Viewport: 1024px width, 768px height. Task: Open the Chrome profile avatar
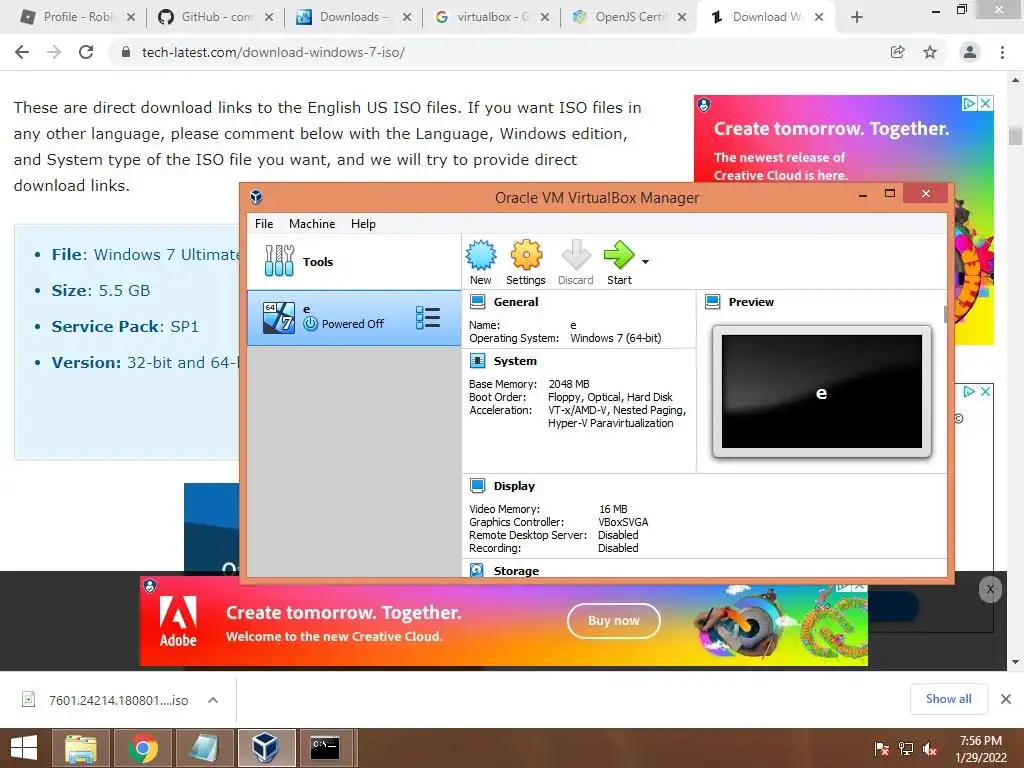(970, 52)
